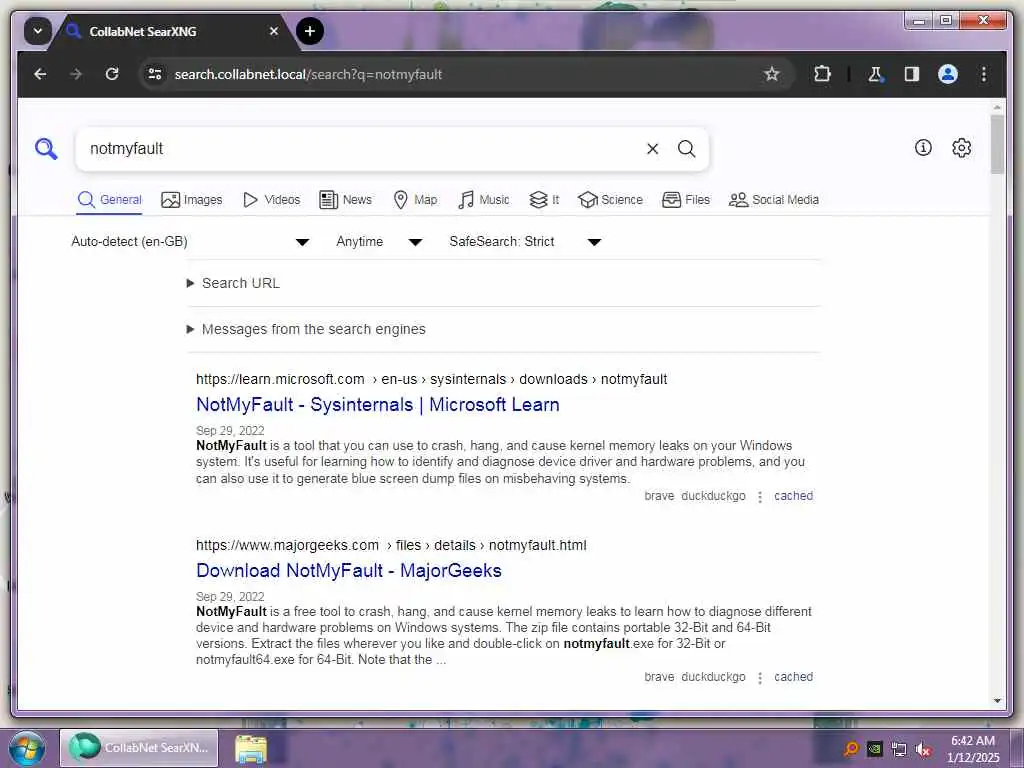Click the muted volume tray icon
The image size is (1024, 768).
coord(923,749)
